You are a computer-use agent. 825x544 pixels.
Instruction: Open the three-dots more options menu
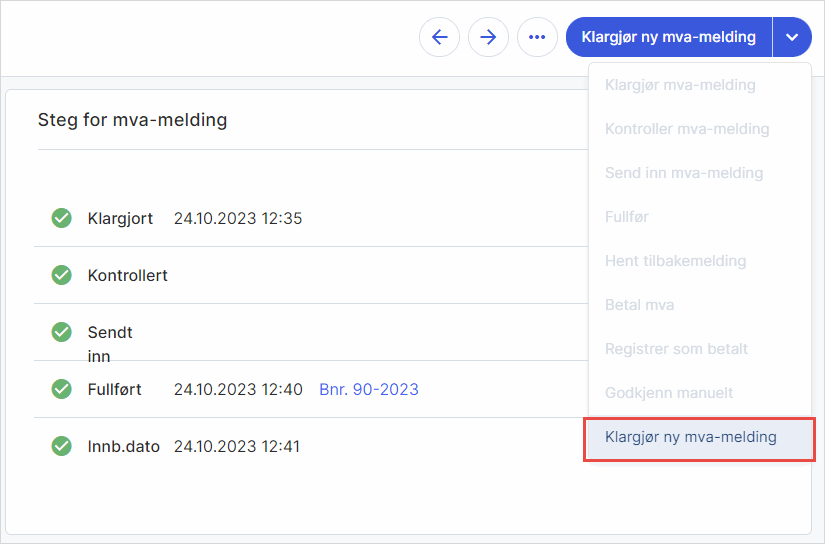pyautogui.click(x=537, y=37)
